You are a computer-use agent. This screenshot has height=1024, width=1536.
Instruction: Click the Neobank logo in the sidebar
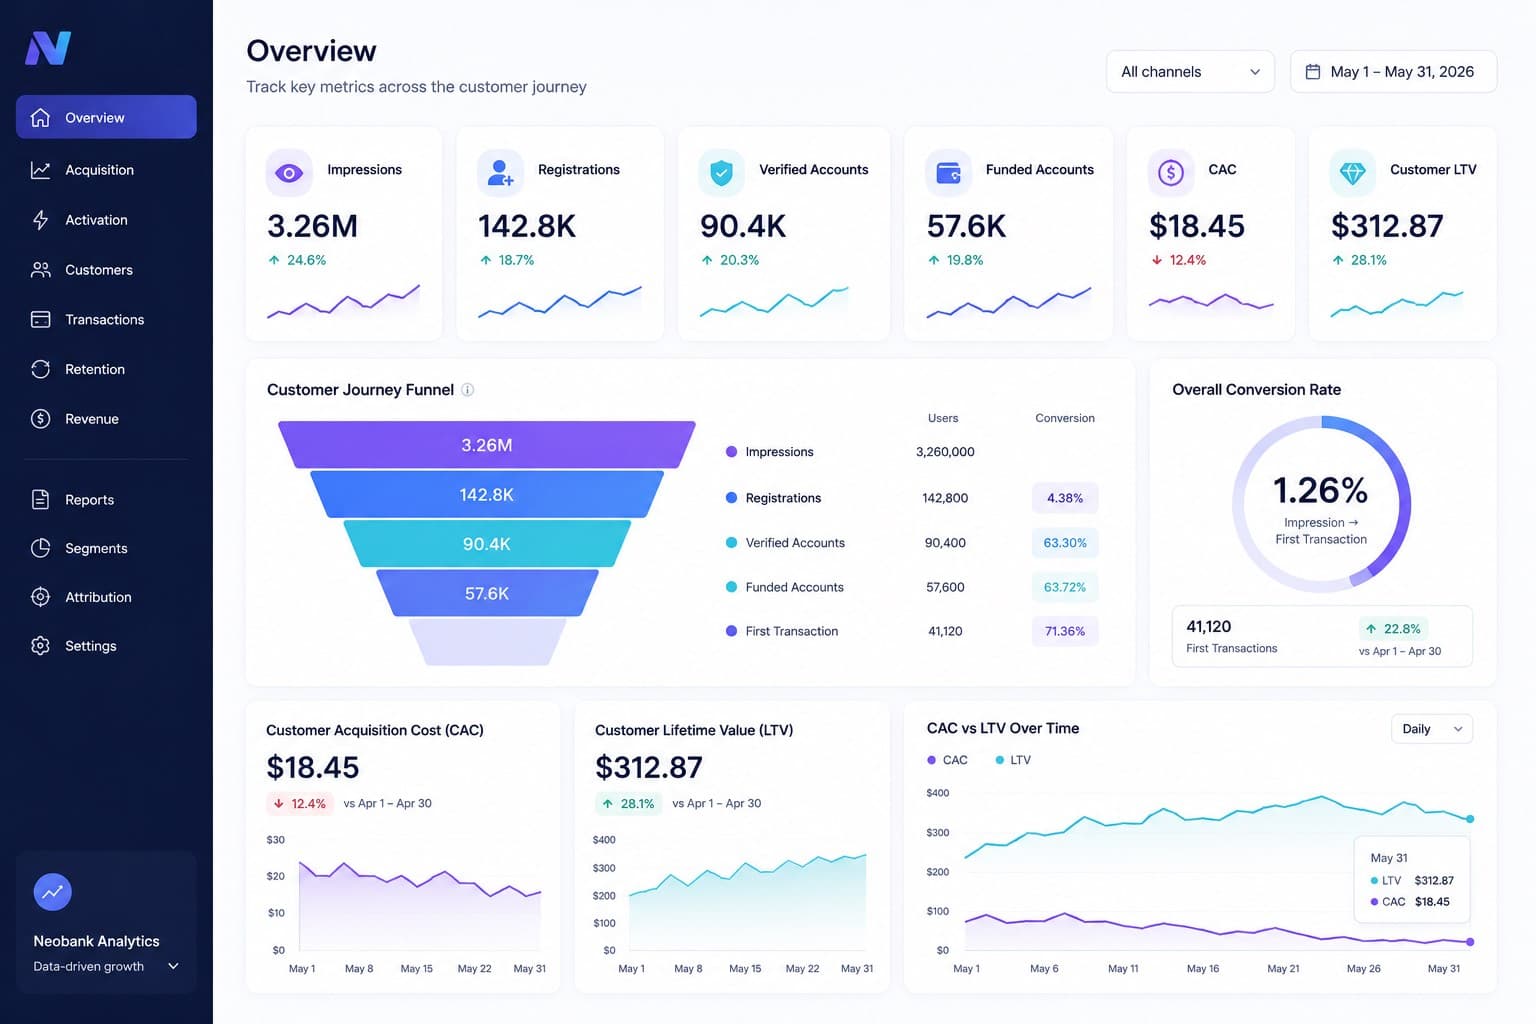[x=48, y=48]
